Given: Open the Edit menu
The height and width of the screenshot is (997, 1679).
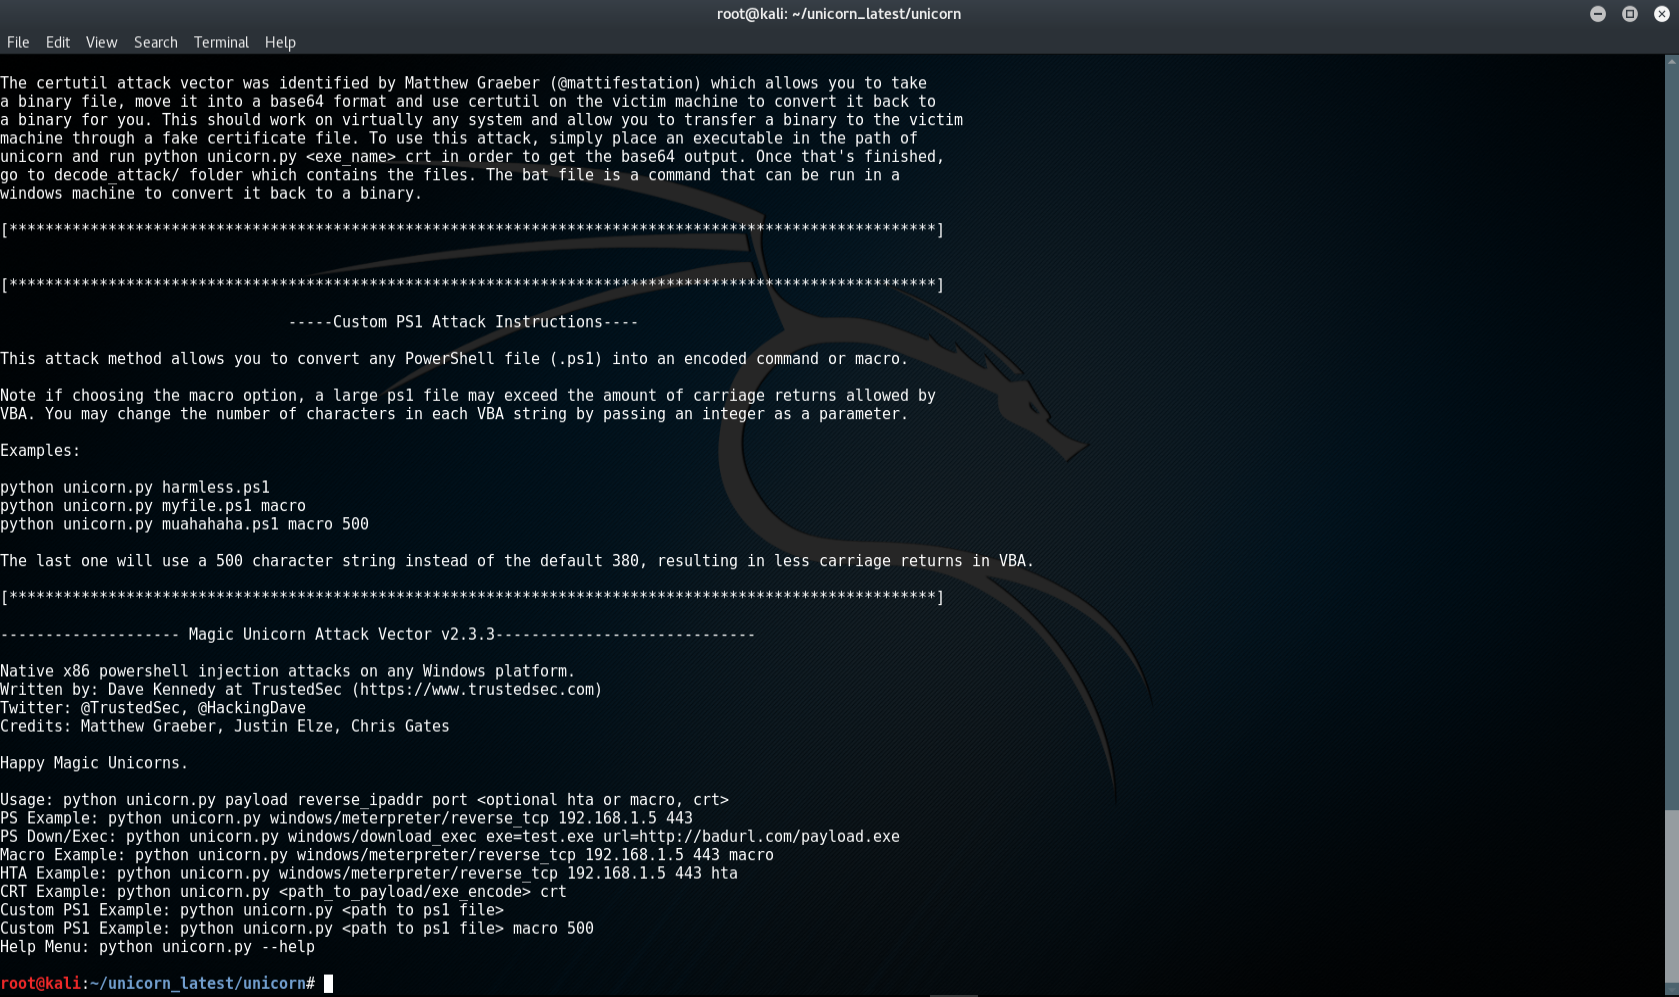Looking at the screenshot, I should click(x=58, y=42).
